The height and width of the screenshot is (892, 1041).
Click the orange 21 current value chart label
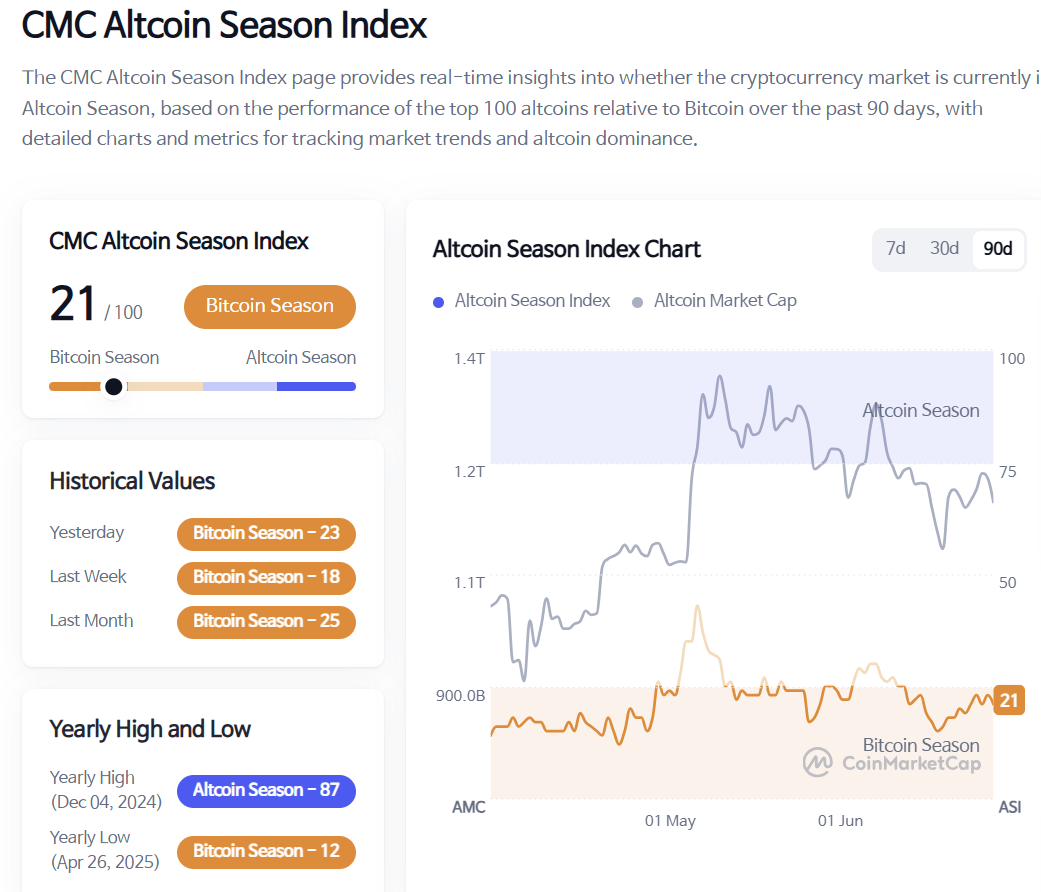point(1008,700)
